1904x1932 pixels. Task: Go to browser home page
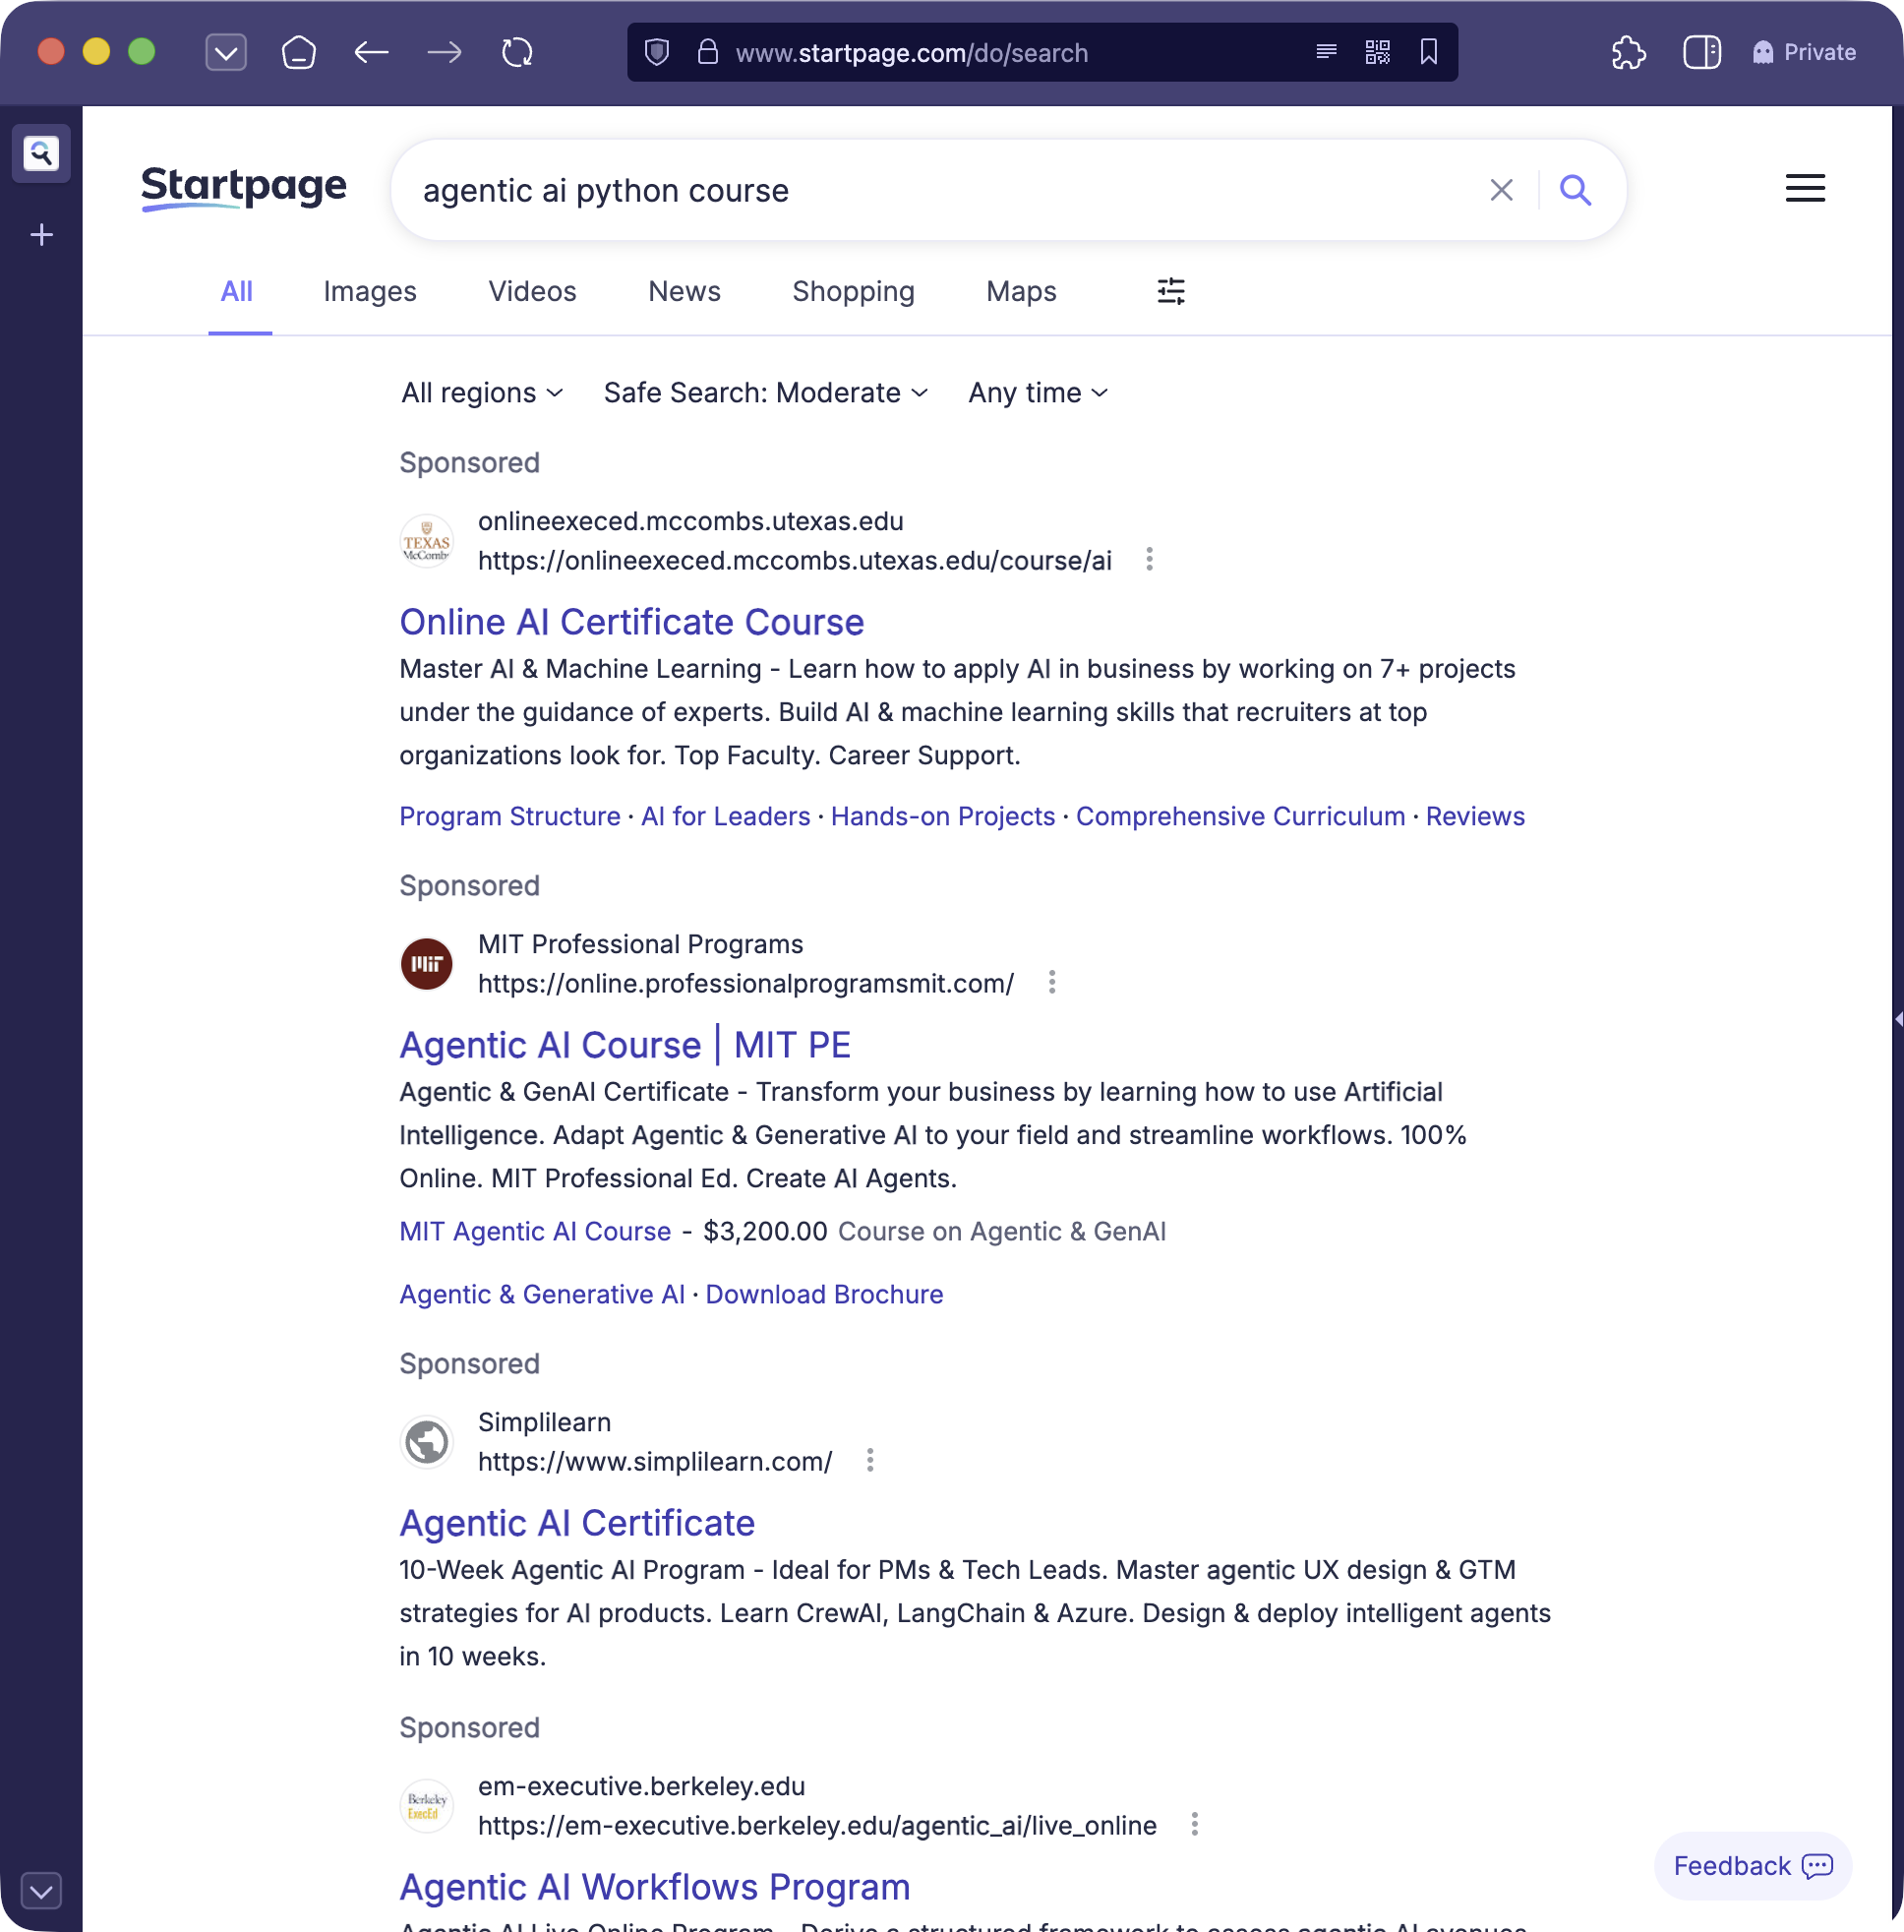(x=298, y=52)
